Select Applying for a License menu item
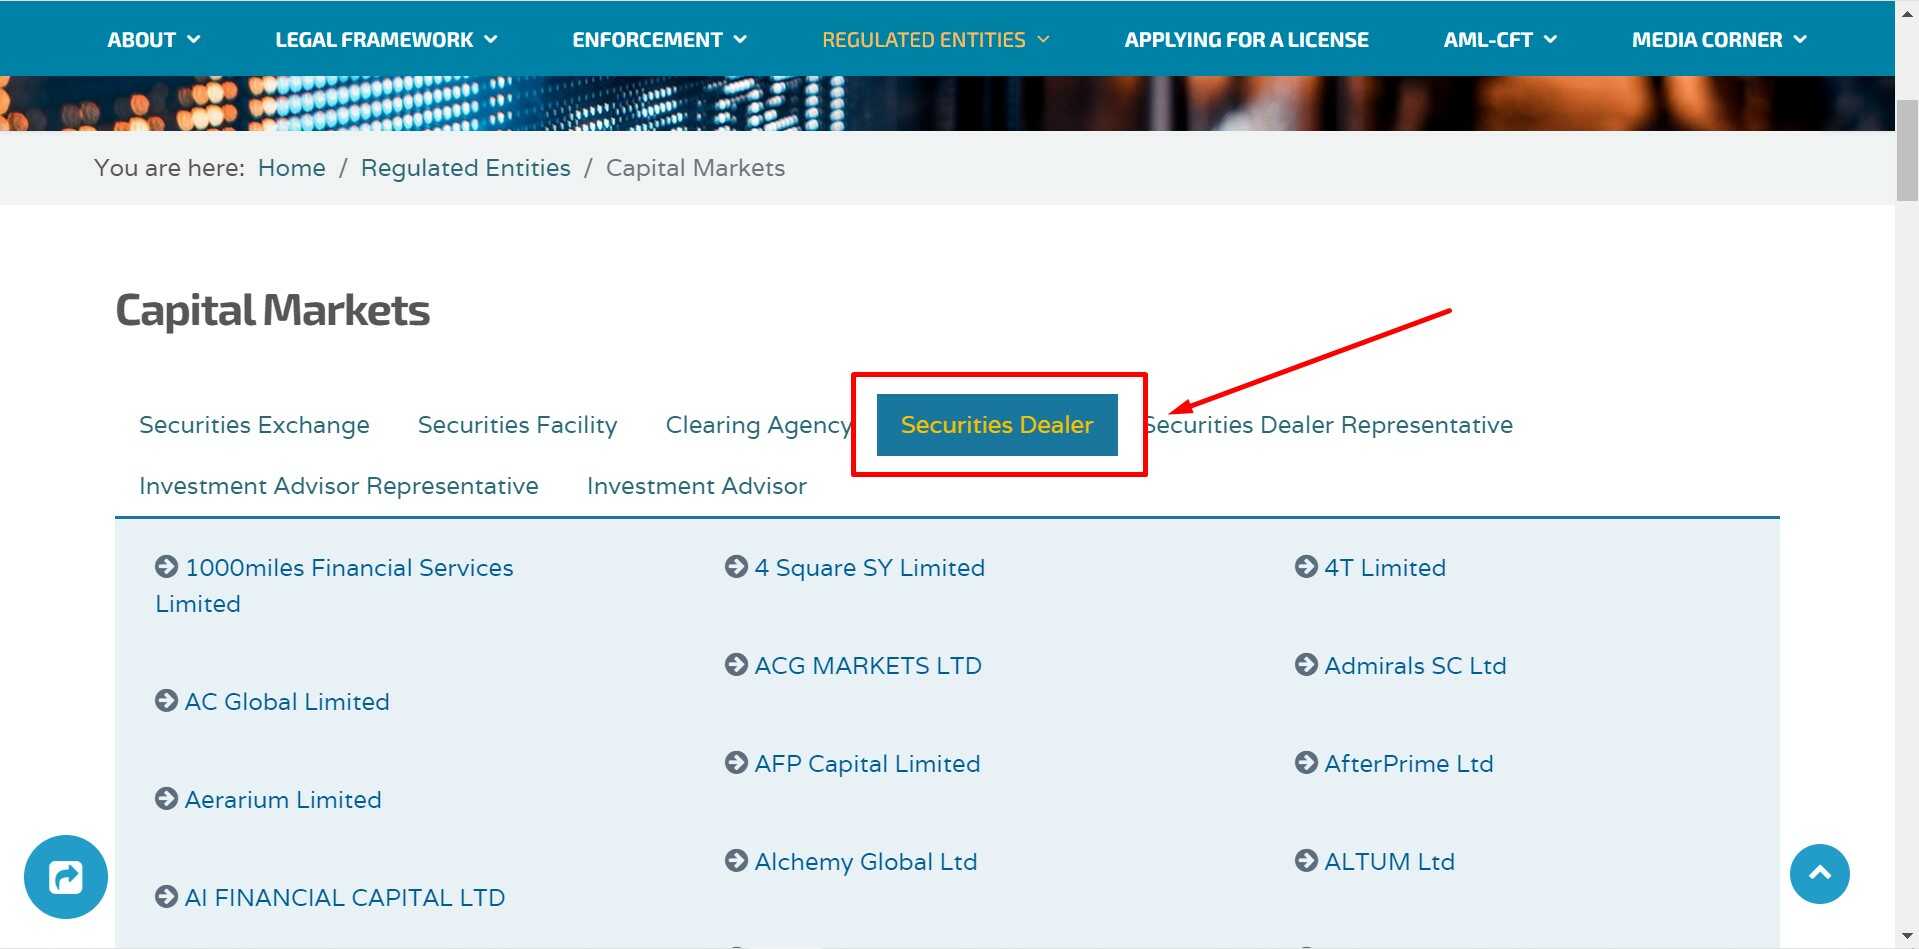This screenshot has height=949, width=1919. point(1246,40)
